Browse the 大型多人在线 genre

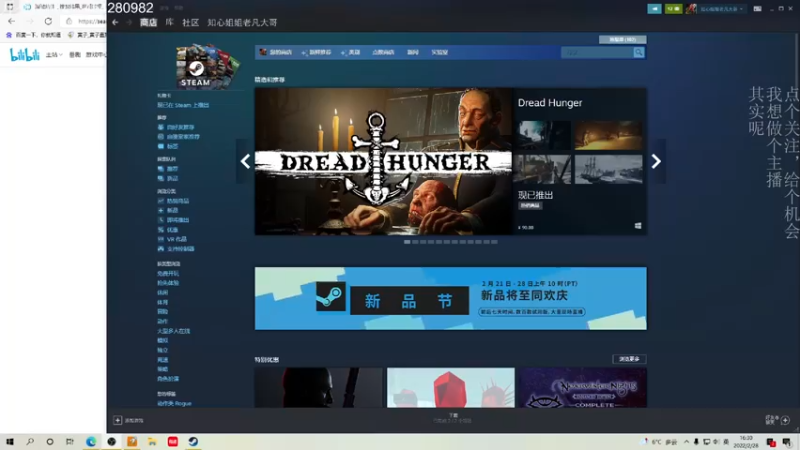pyautogui.click(x=173, y=331)
